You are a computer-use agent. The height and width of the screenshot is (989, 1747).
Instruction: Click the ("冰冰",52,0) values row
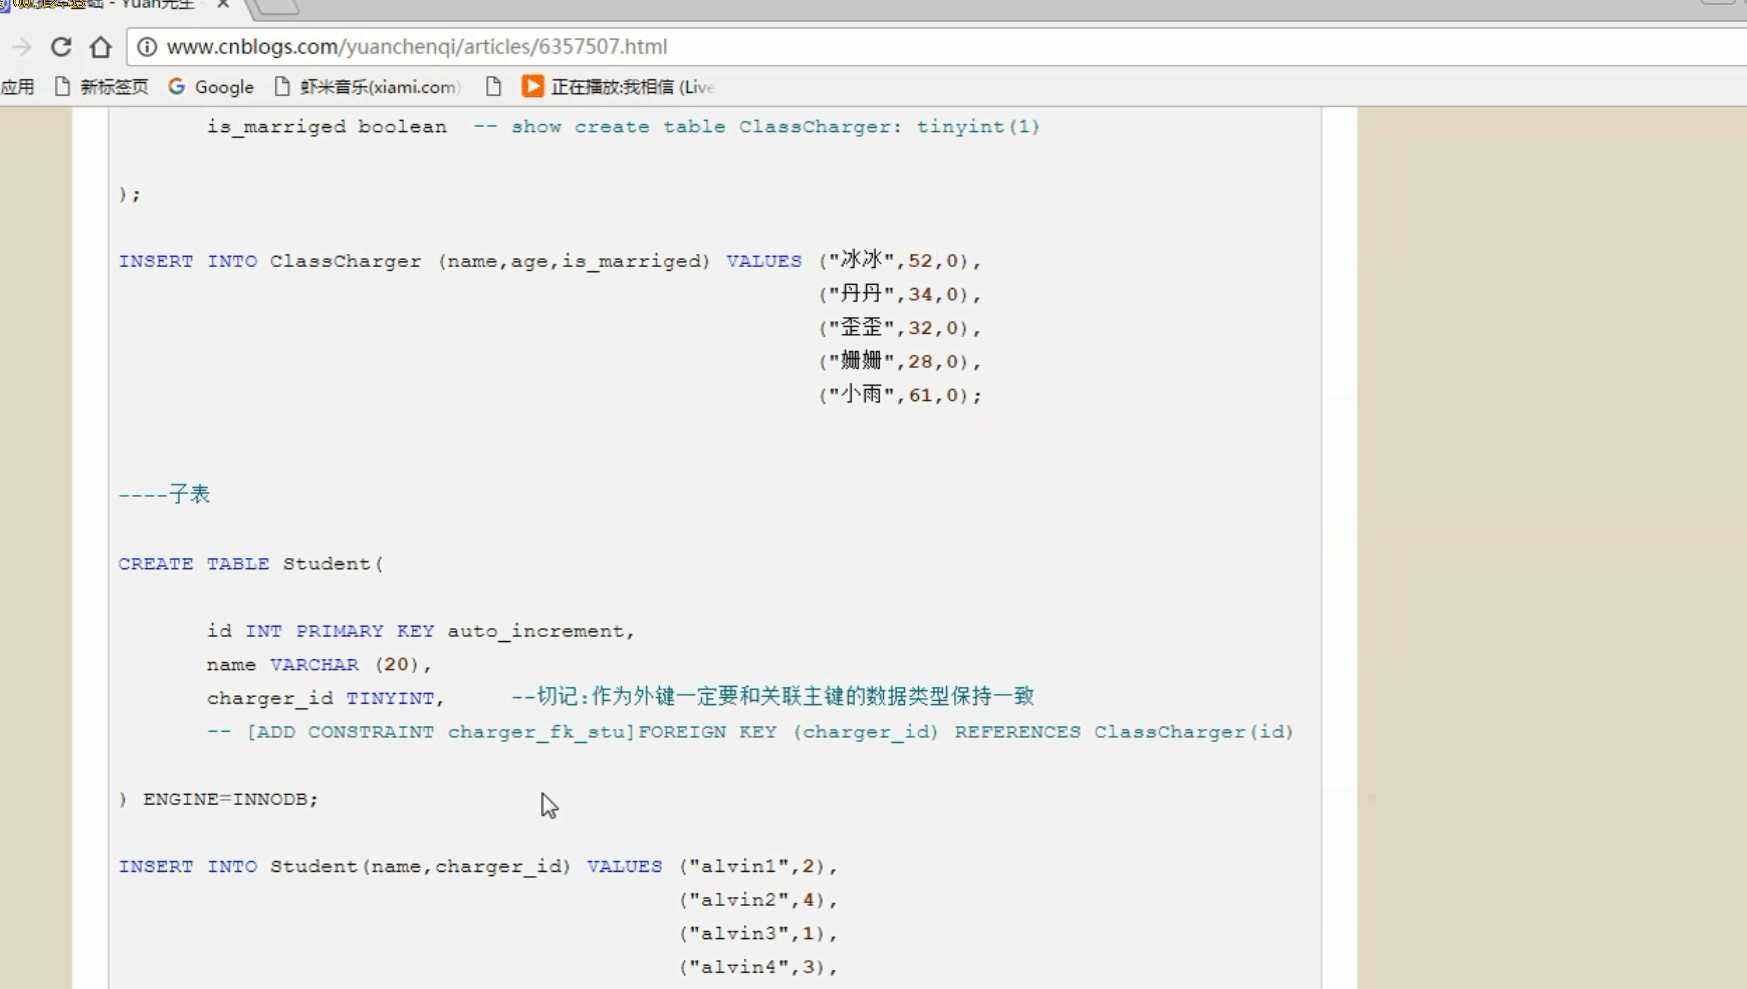coord(900,261)
